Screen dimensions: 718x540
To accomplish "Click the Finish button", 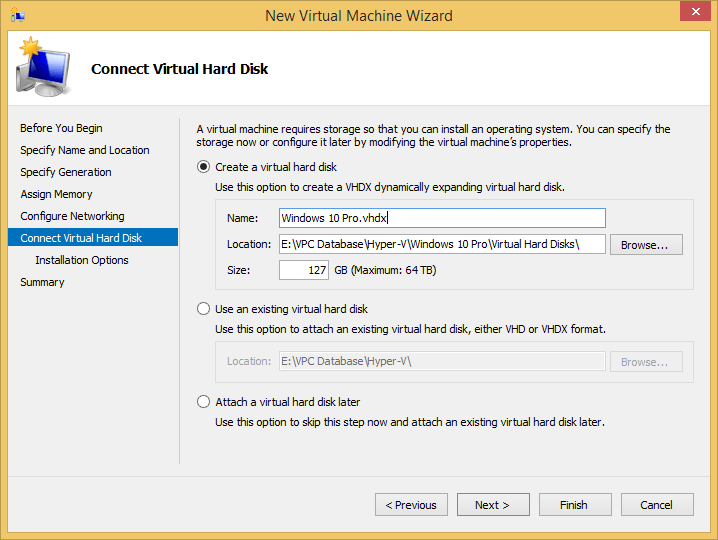I will point(574,505).
